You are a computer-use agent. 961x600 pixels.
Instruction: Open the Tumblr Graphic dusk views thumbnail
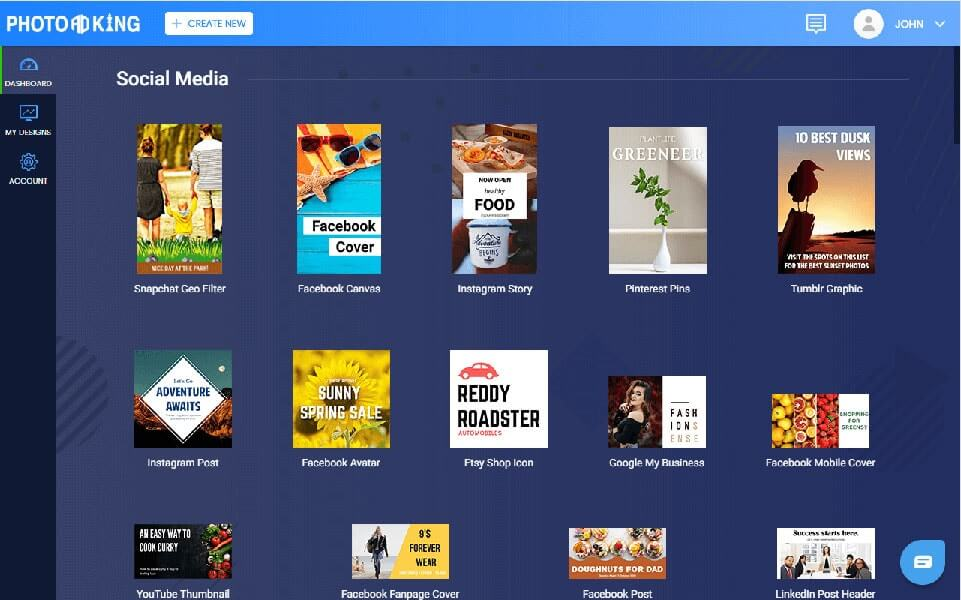tap(826, 200)
